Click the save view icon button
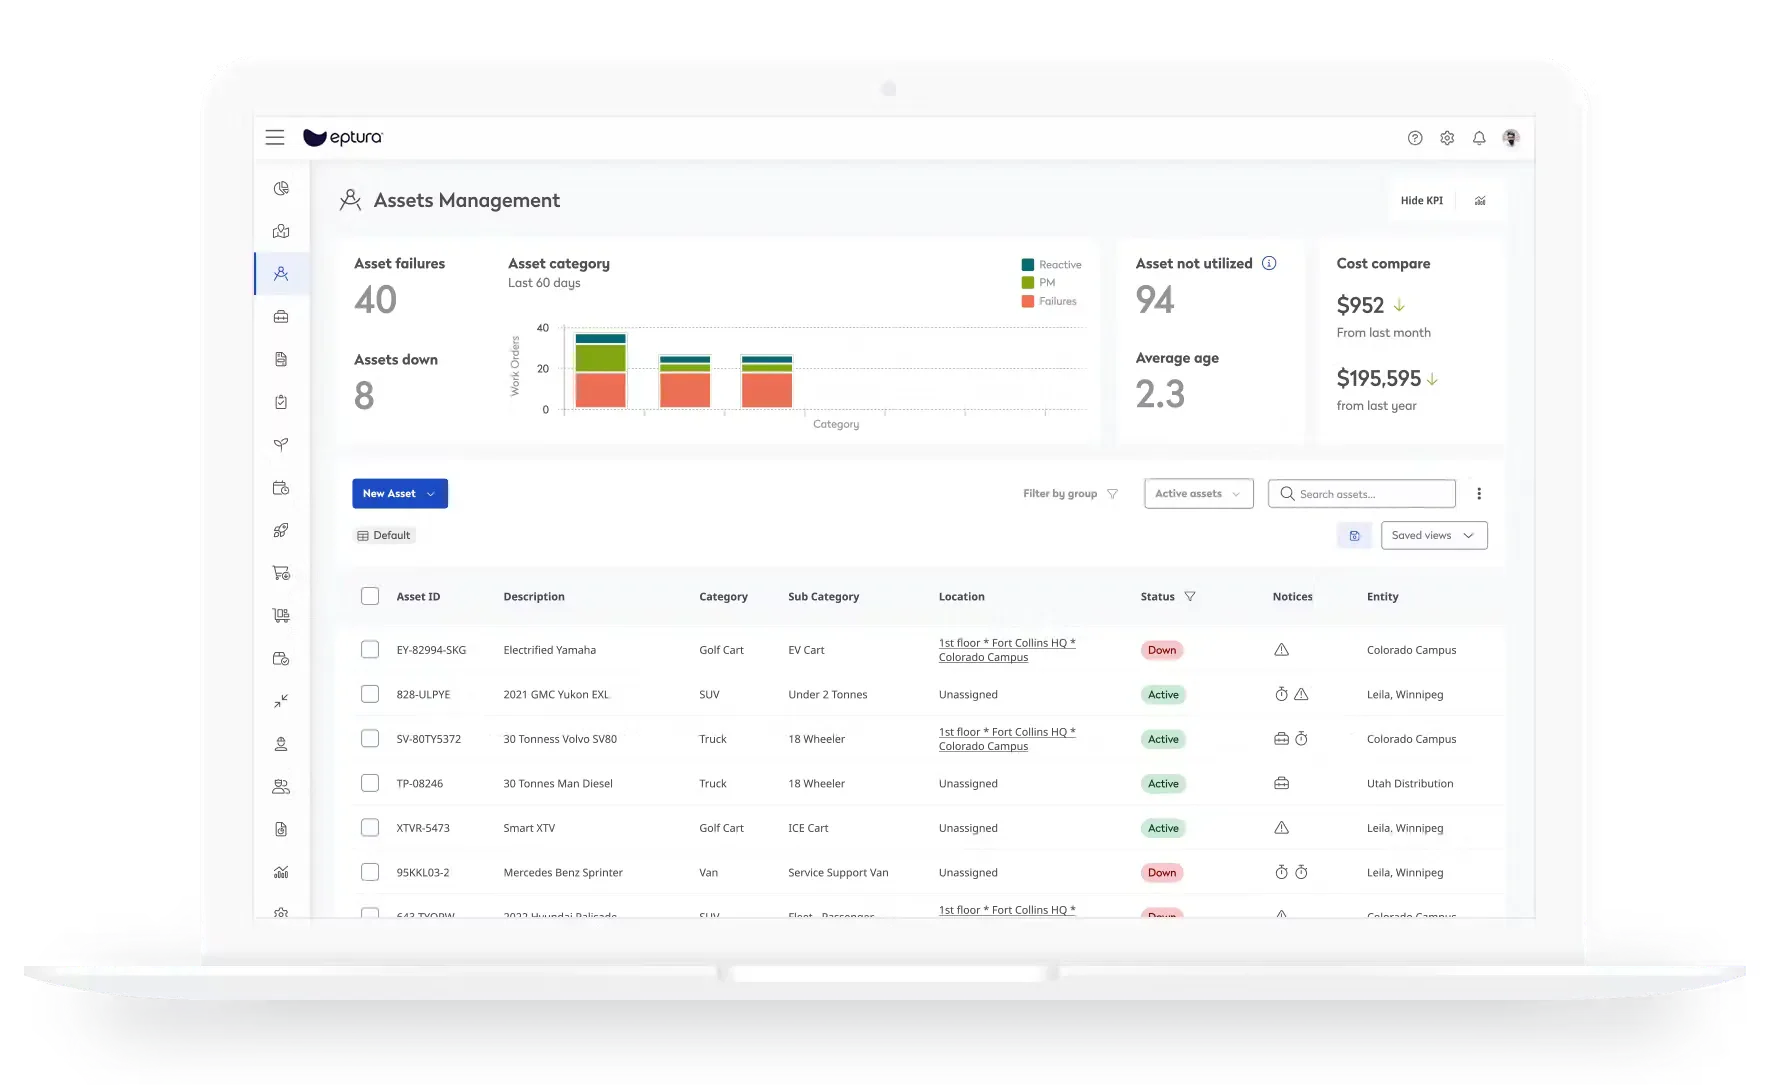Image resolution: width=1778 pixels, height=1085 pixels. 1354,535
